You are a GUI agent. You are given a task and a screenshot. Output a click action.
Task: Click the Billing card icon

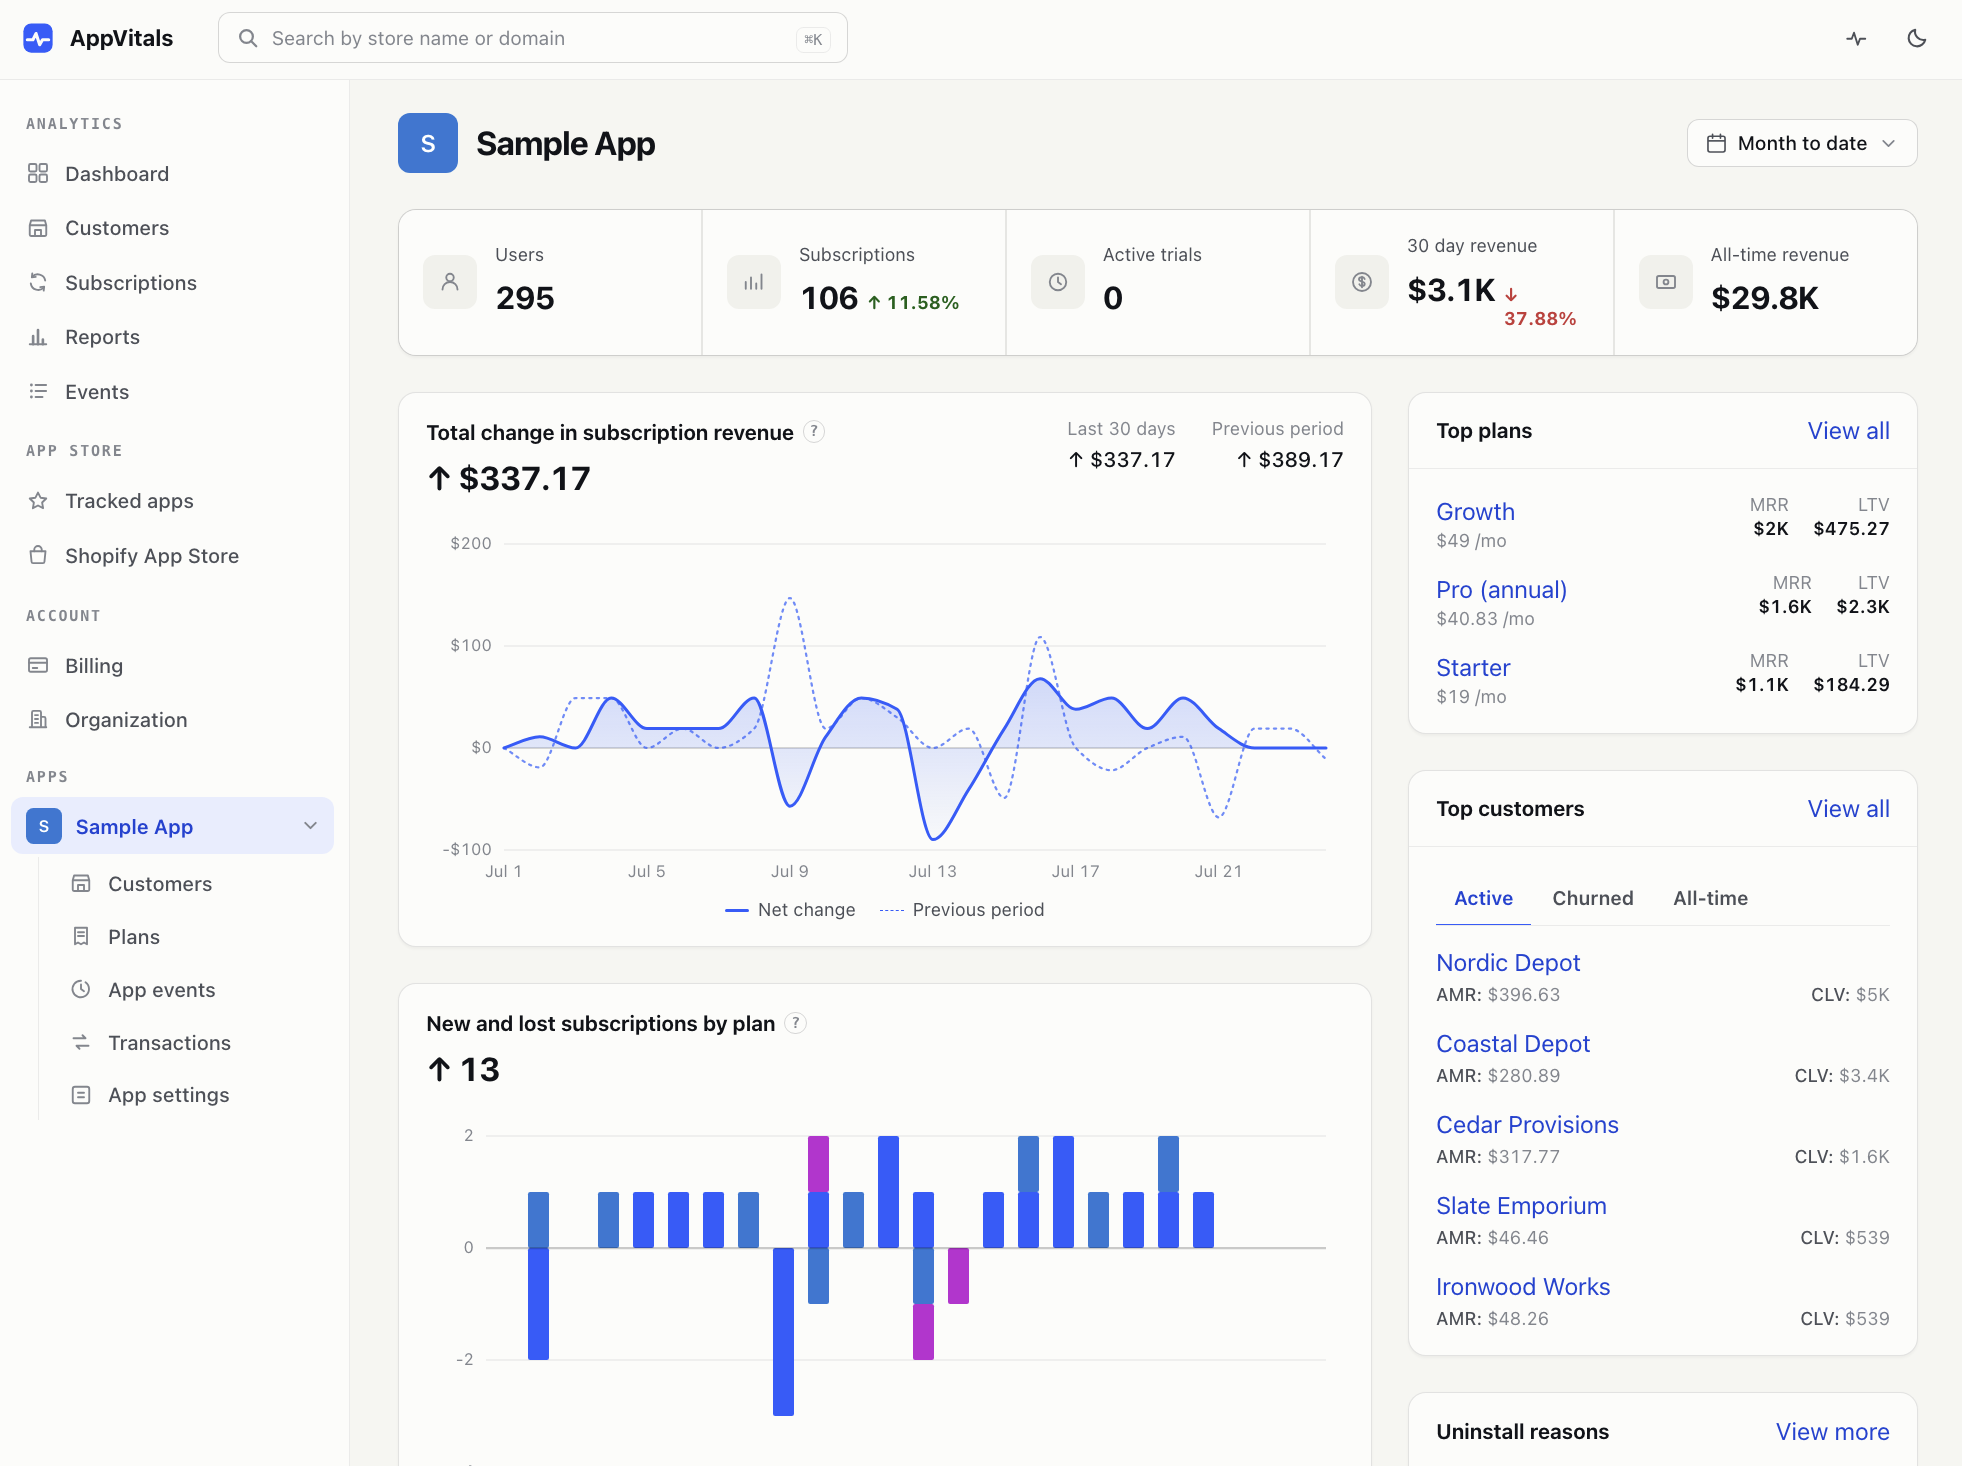[38, 666]
